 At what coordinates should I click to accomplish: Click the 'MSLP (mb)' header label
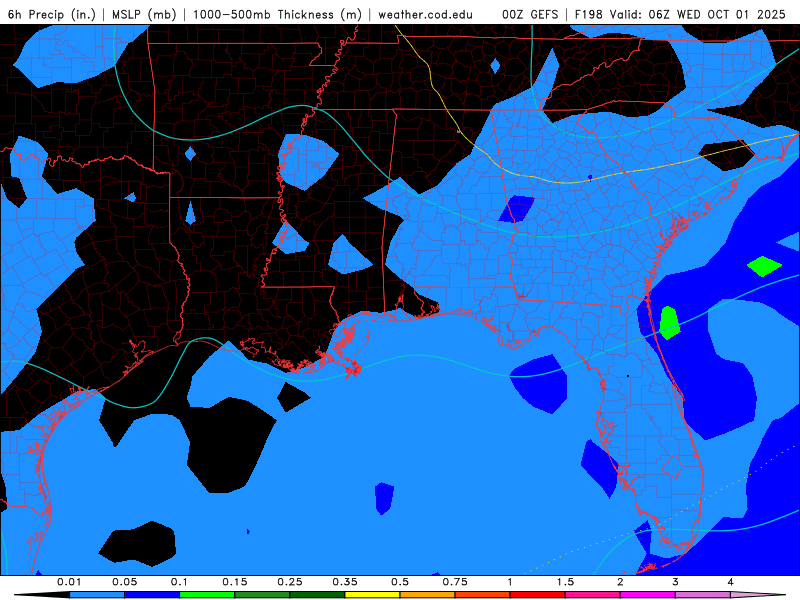pos(144,14)
